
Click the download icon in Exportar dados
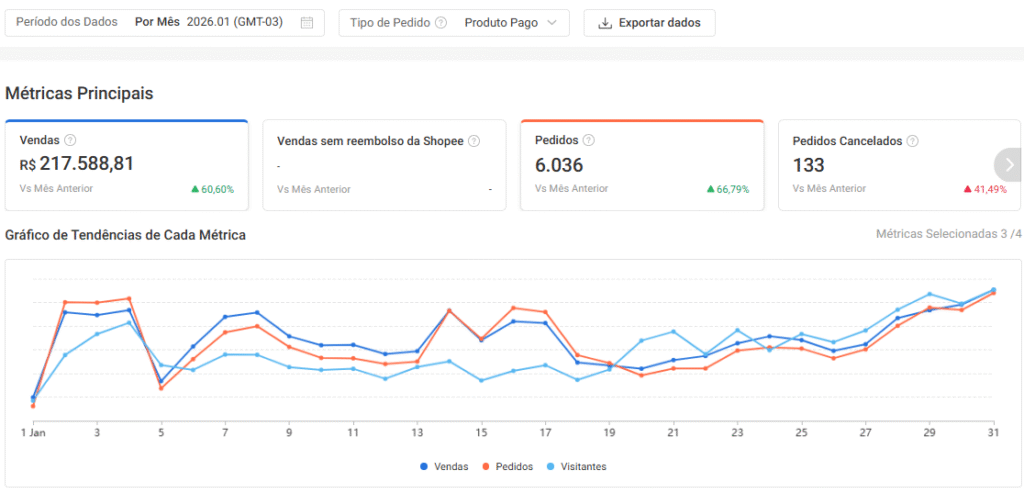[x=604, y=23]
